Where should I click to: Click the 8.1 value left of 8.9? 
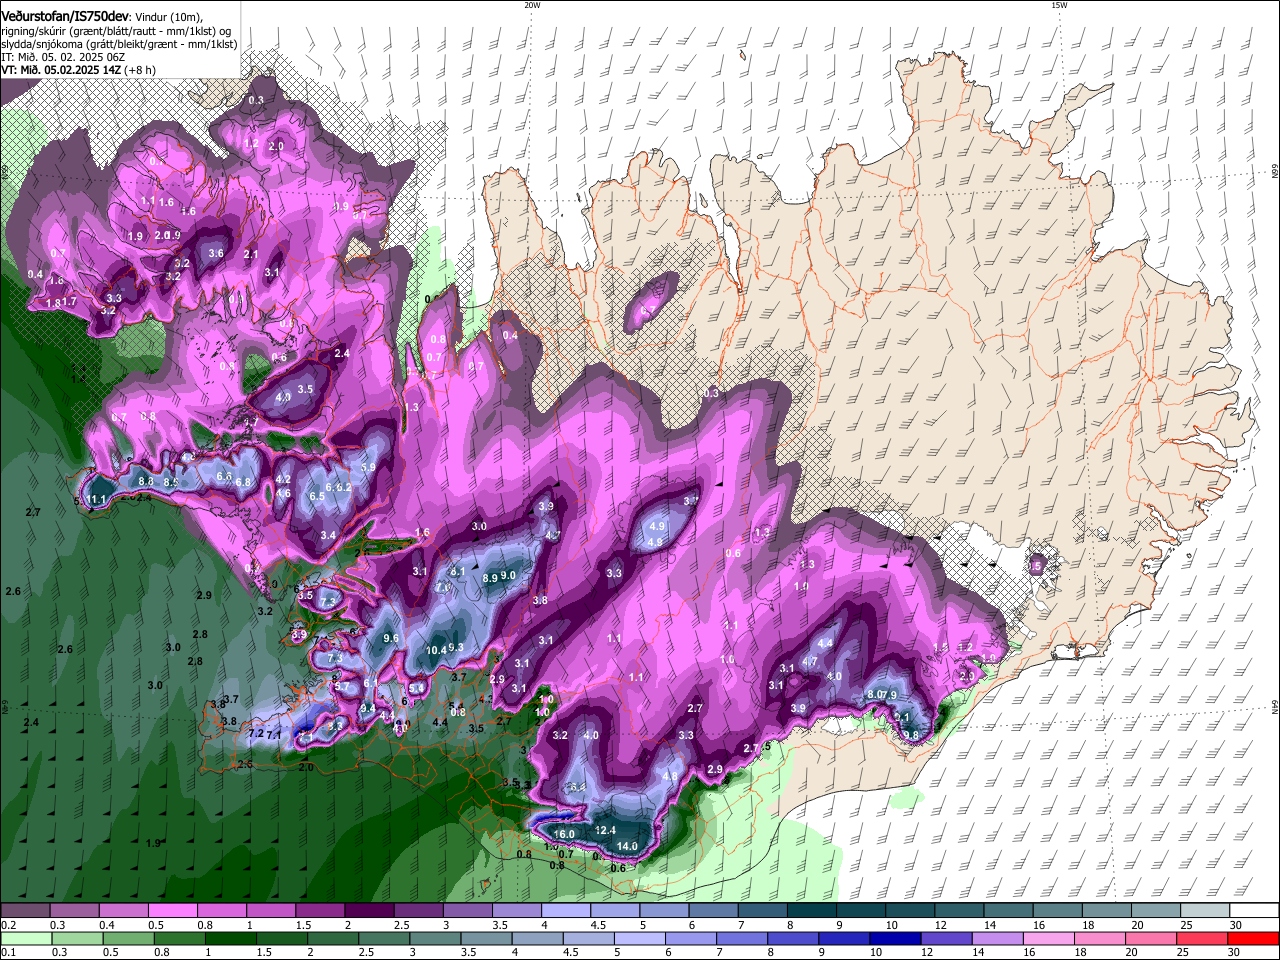tap(458, 572)
